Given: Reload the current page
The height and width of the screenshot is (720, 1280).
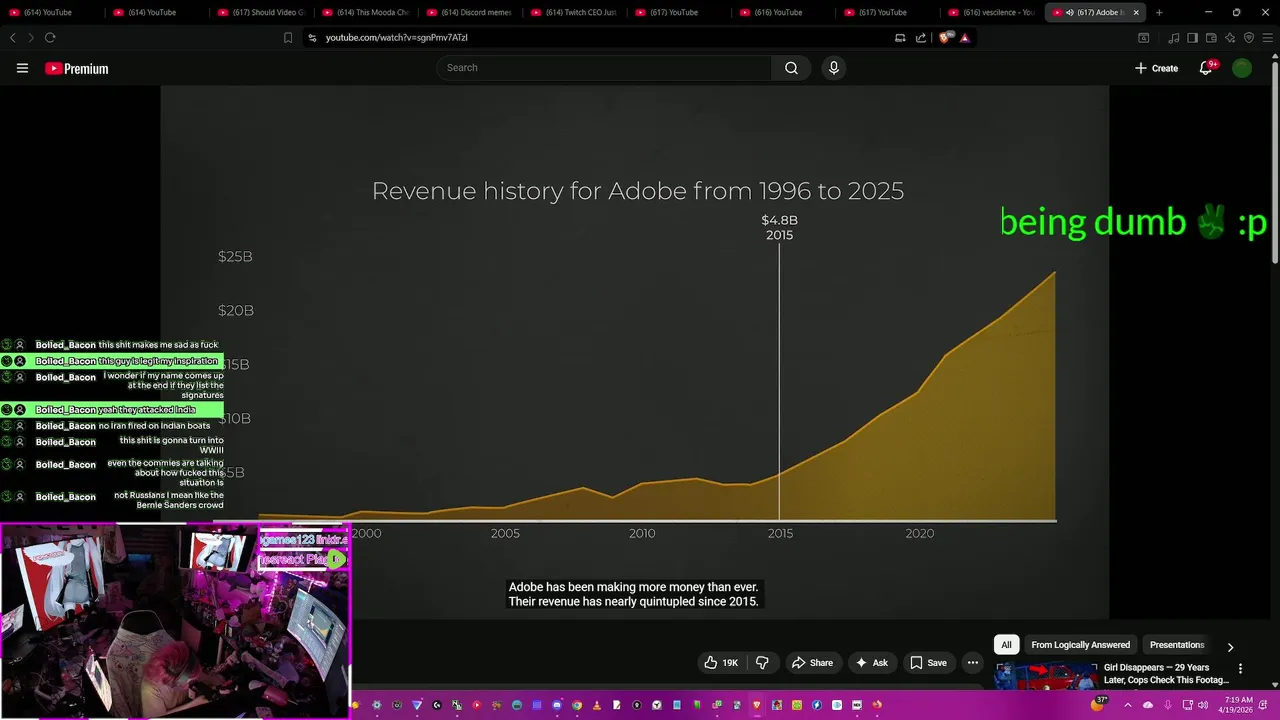Looking at the screenshot, I should 50,37.
